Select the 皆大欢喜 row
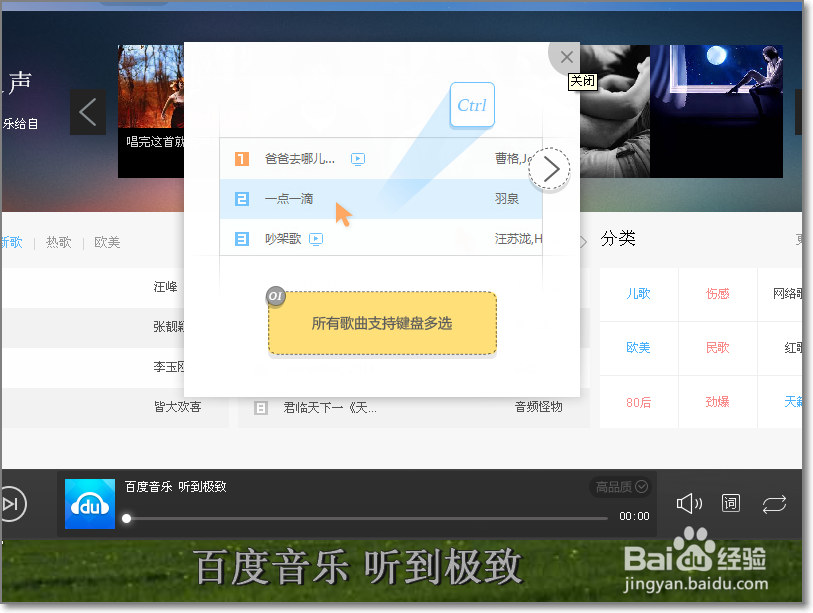Image resolution: width=813 pixels, height=613 pixels. (x=115, y=407)
